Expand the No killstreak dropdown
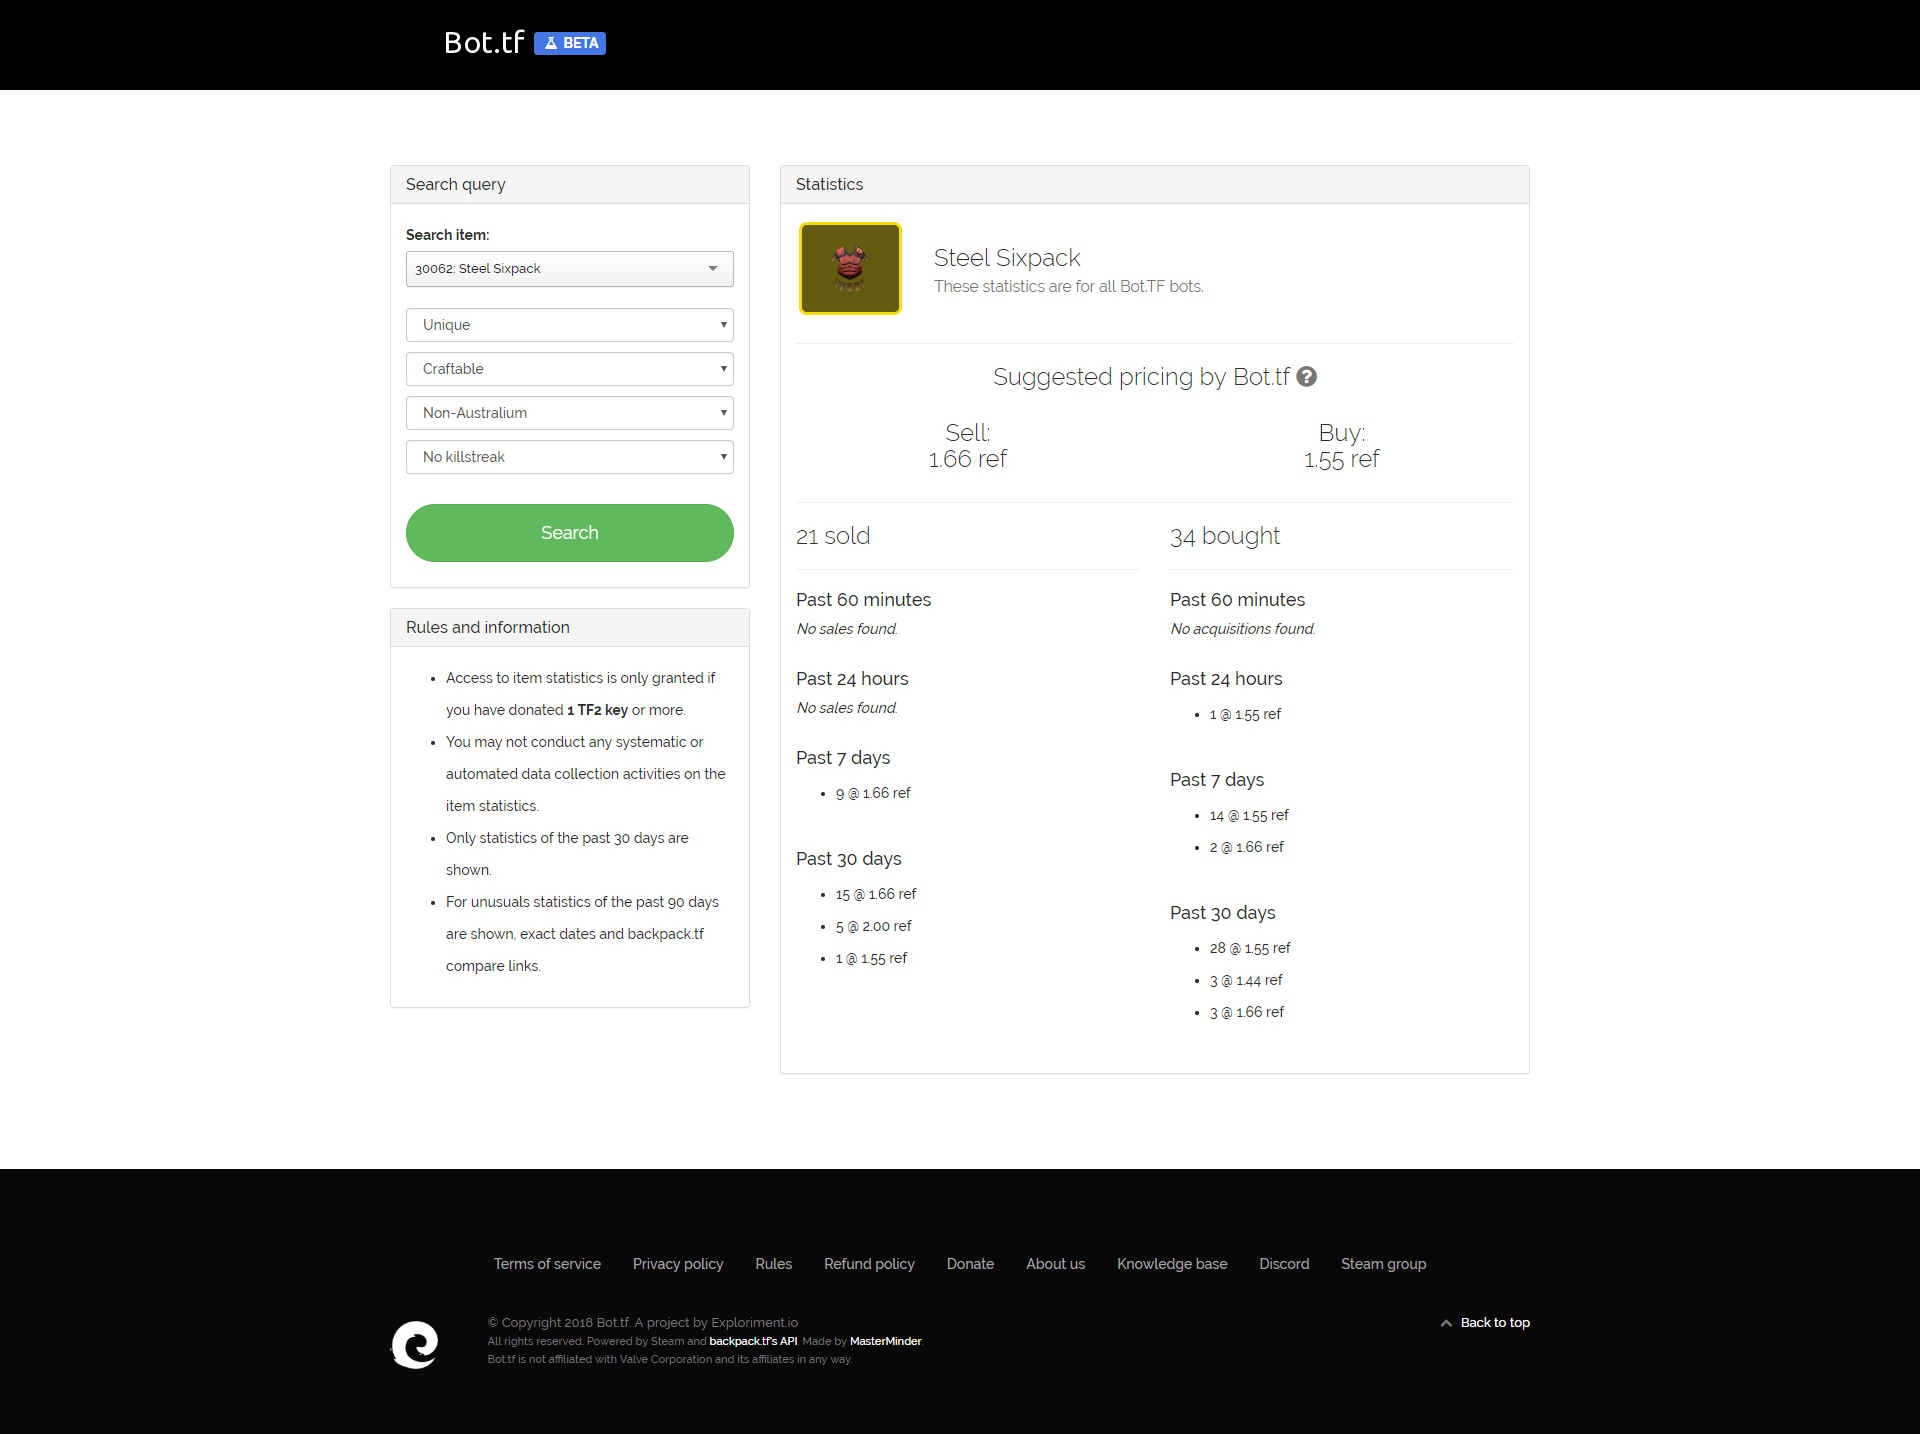The height and width of the screenshot is (1434, 1920). 569,457
